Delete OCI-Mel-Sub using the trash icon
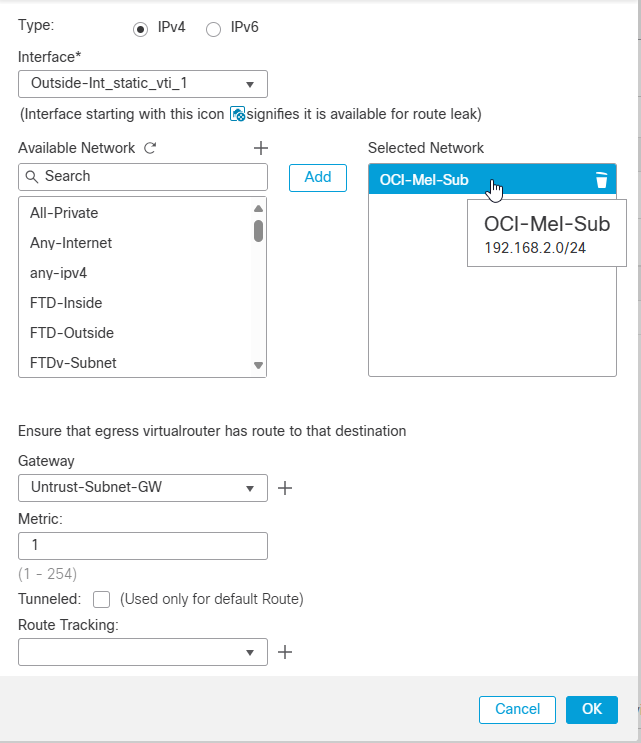This screenshot has width=641, height=743. (601, 180)
